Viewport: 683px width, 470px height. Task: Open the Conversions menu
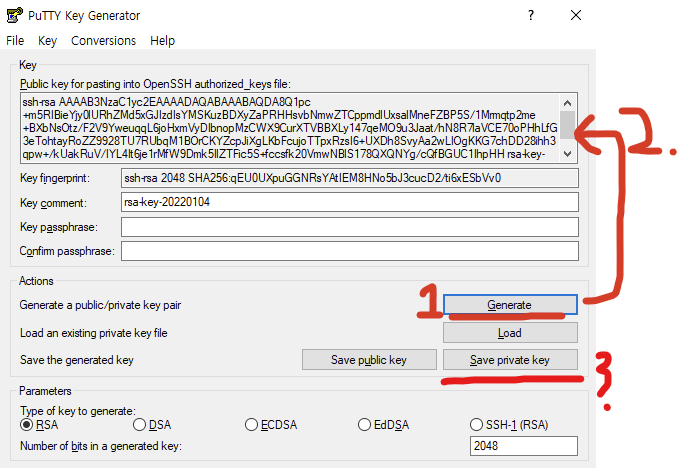click(104, 41)
